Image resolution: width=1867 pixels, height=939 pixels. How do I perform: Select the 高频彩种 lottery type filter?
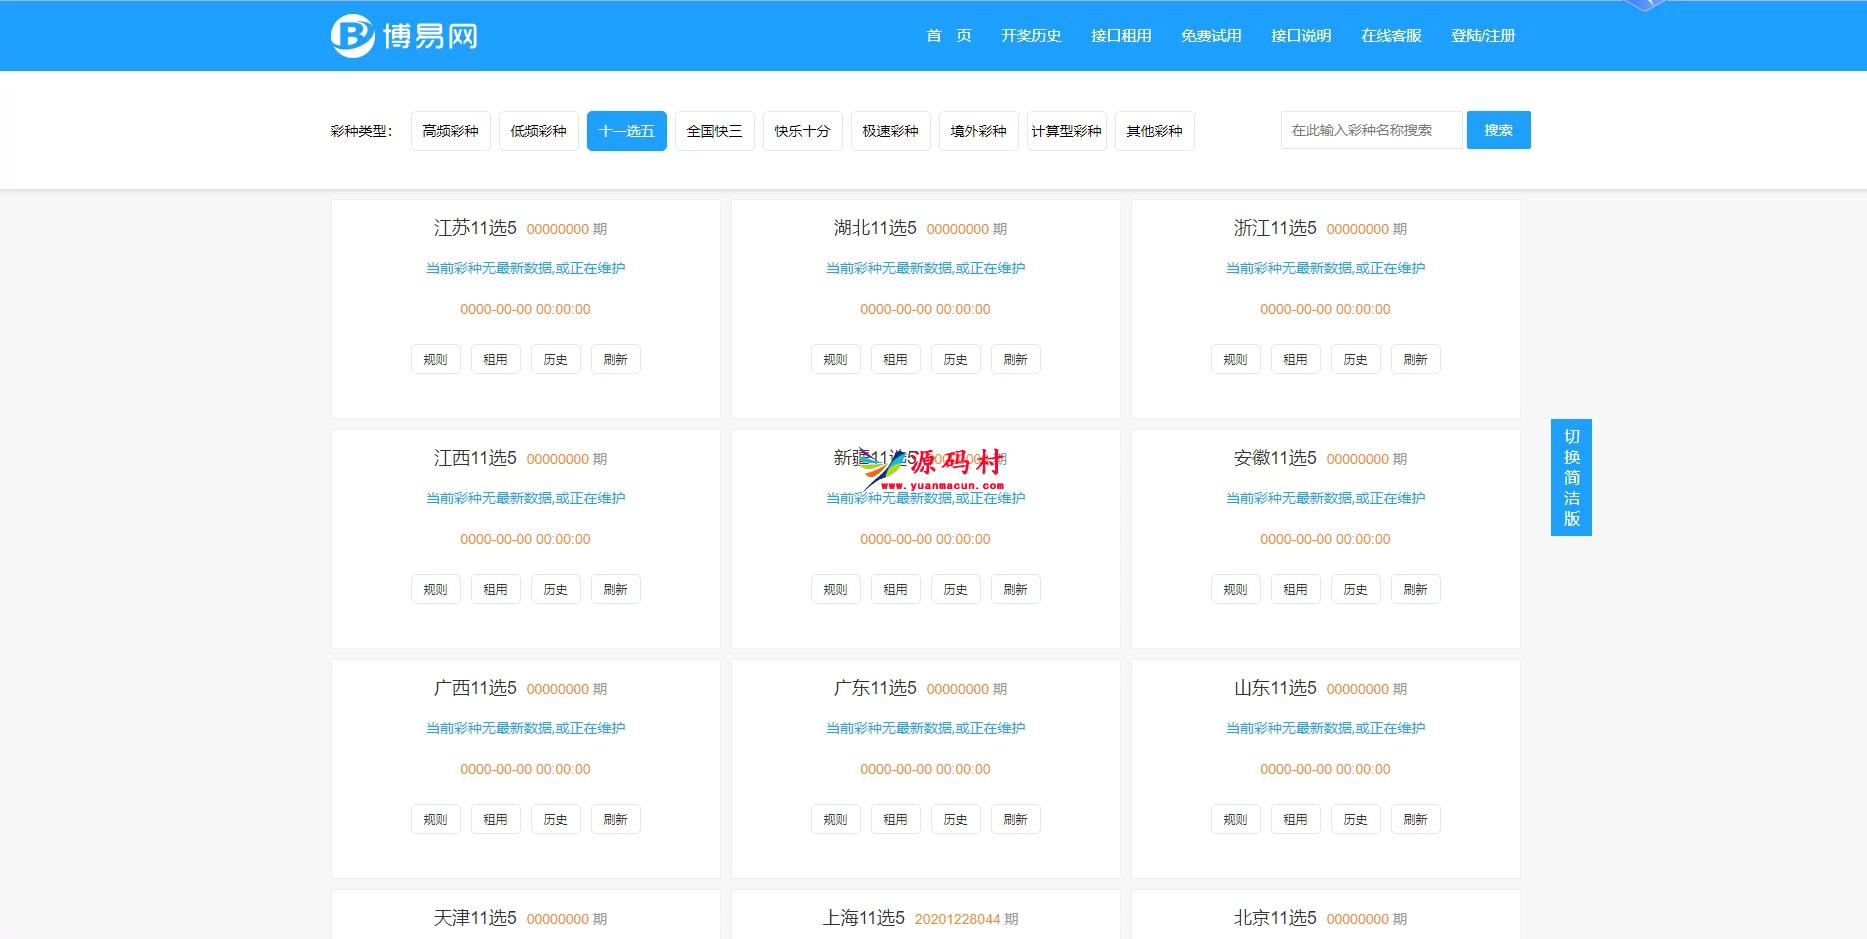(x=450, y=131)
